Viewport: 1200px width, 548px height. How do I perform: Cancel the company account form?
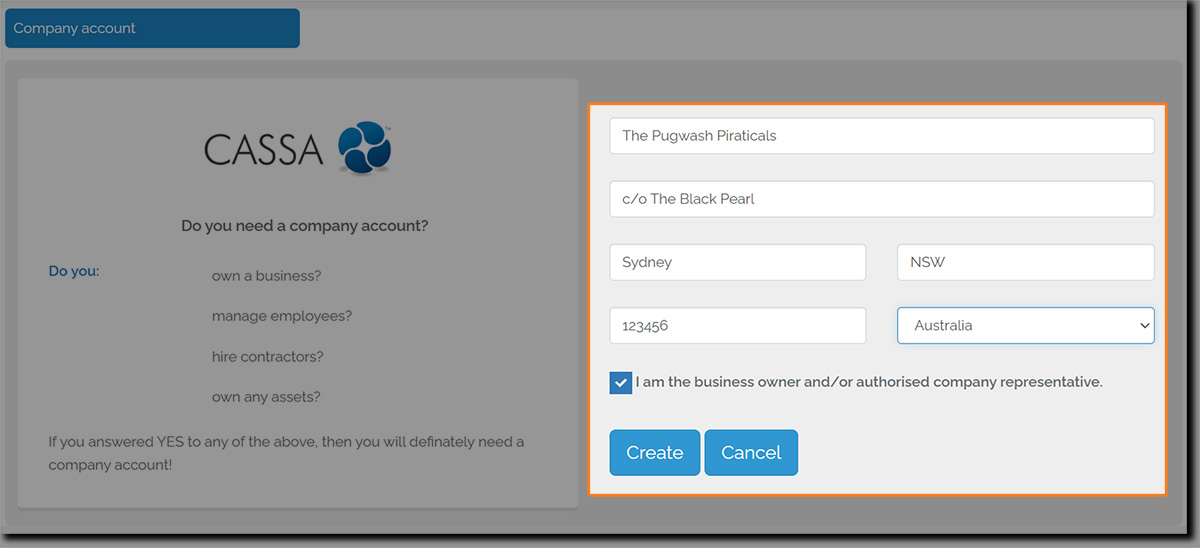click(751, 453)
